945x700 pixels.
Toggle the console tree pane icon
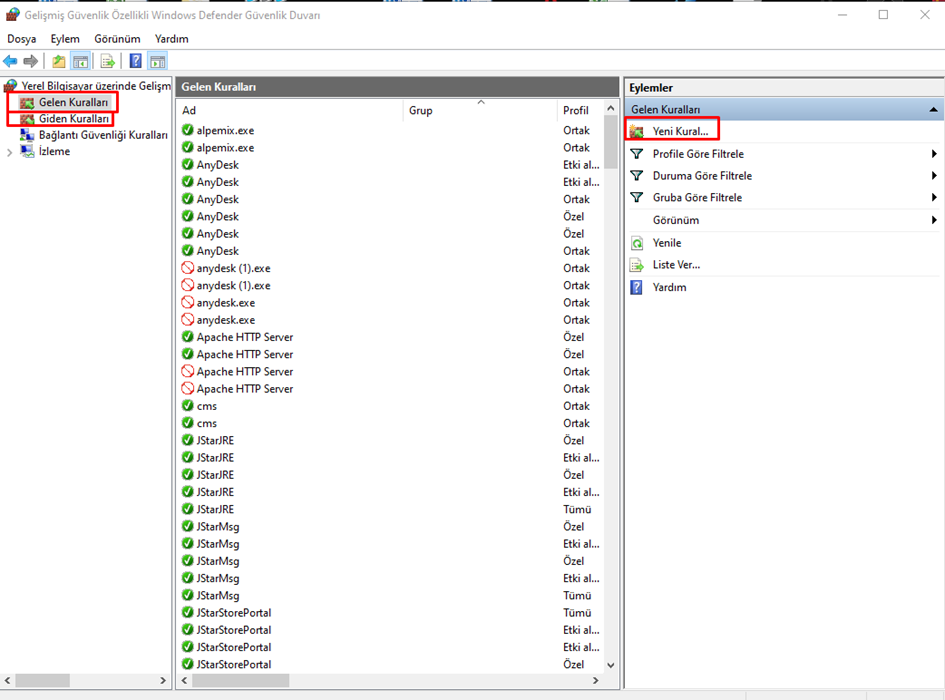coord(80,61)
